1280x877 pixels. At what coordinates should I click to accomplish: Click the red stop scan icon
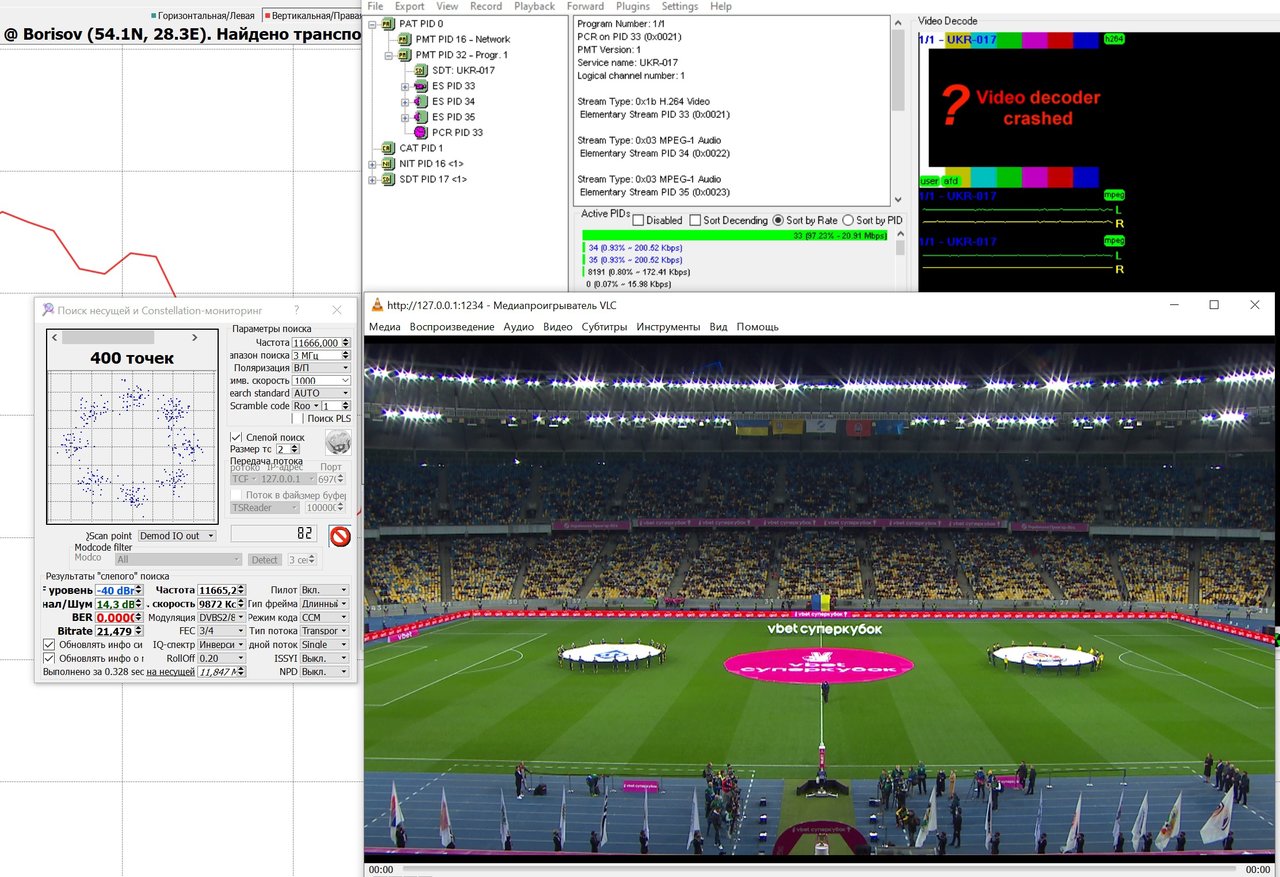340,536
